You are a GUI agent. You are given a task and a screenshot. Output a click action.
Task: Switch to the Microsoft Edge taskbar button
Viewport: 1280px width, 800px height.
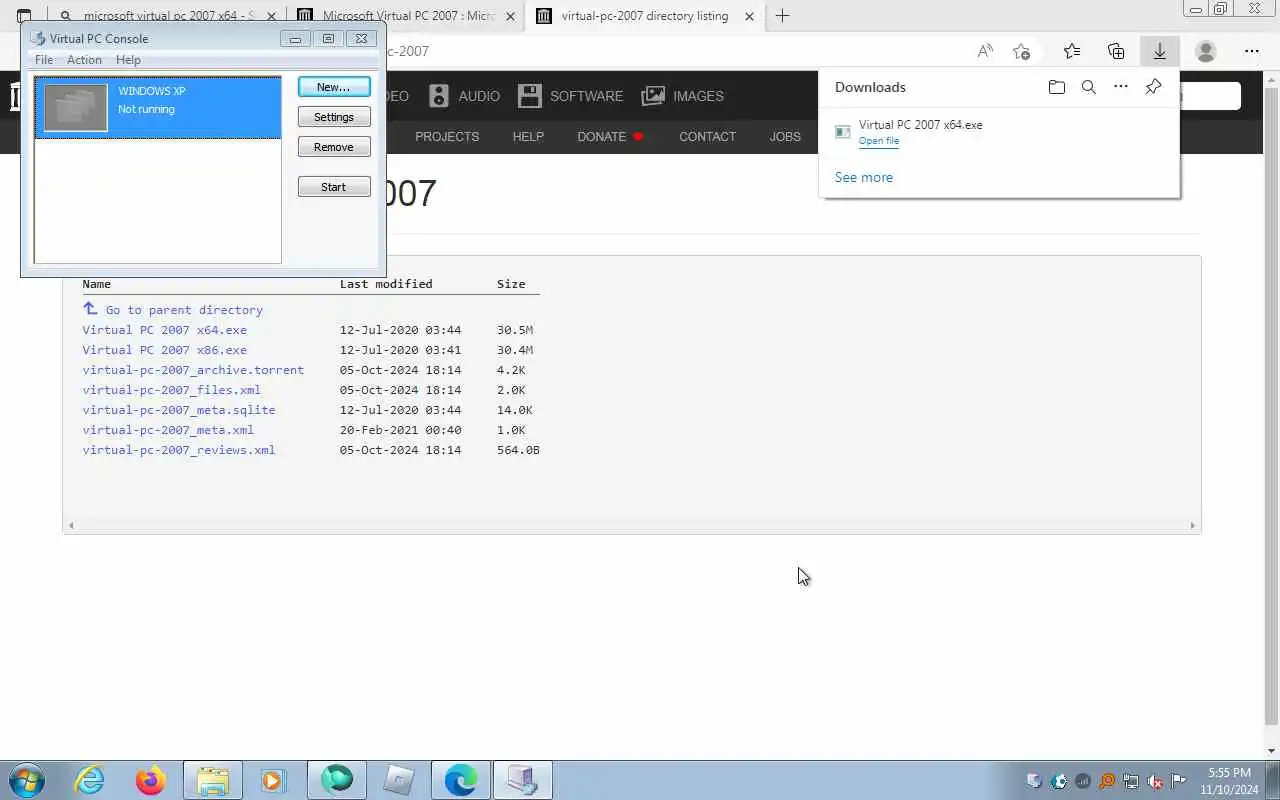click(460, 780)
